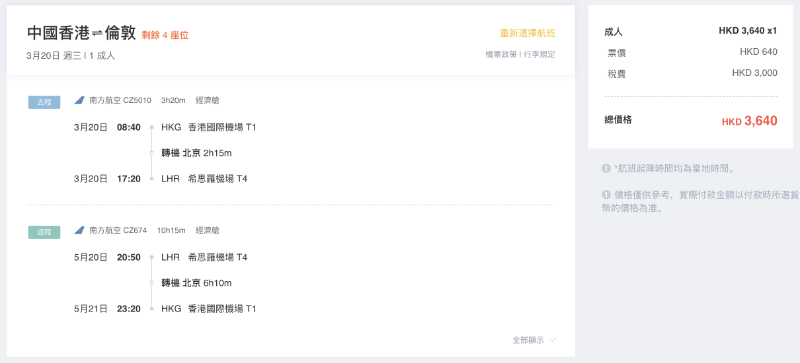The width and height of the screenshot is (800, 363).
Task: Click the 成人 HKD 3,640 x1 fare row
Action: 690,31
